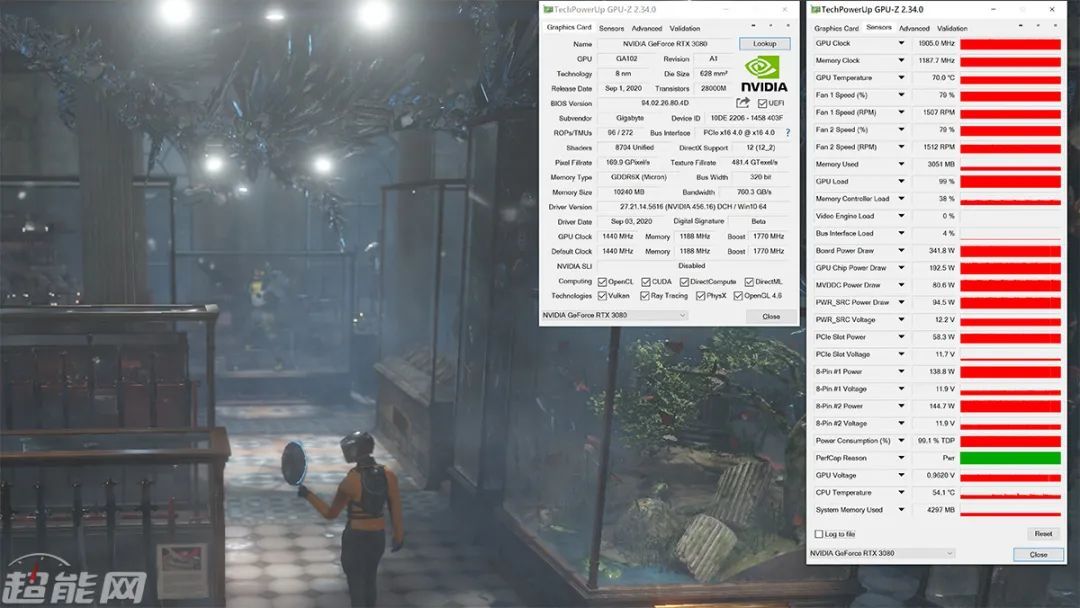Click the Memory Controller Load graph
This screenshot has height=608, width=1080.
pyautogui.click(x=1010, y=199)
